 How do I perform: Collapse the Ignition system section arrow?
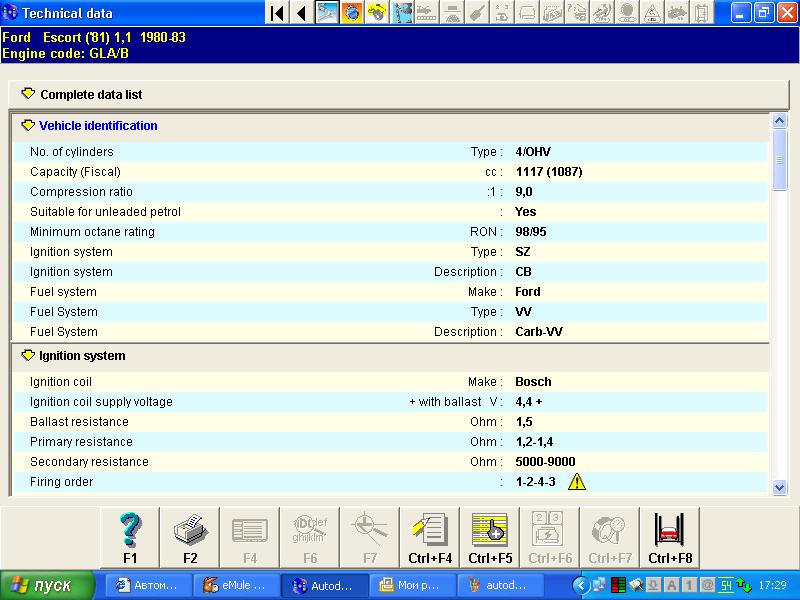(28, 355)
